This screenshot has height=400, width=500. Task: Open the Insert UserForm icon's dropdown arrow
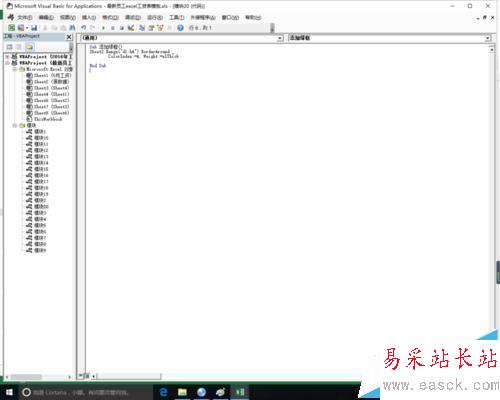pyautogui.click(x=27, y=28)
